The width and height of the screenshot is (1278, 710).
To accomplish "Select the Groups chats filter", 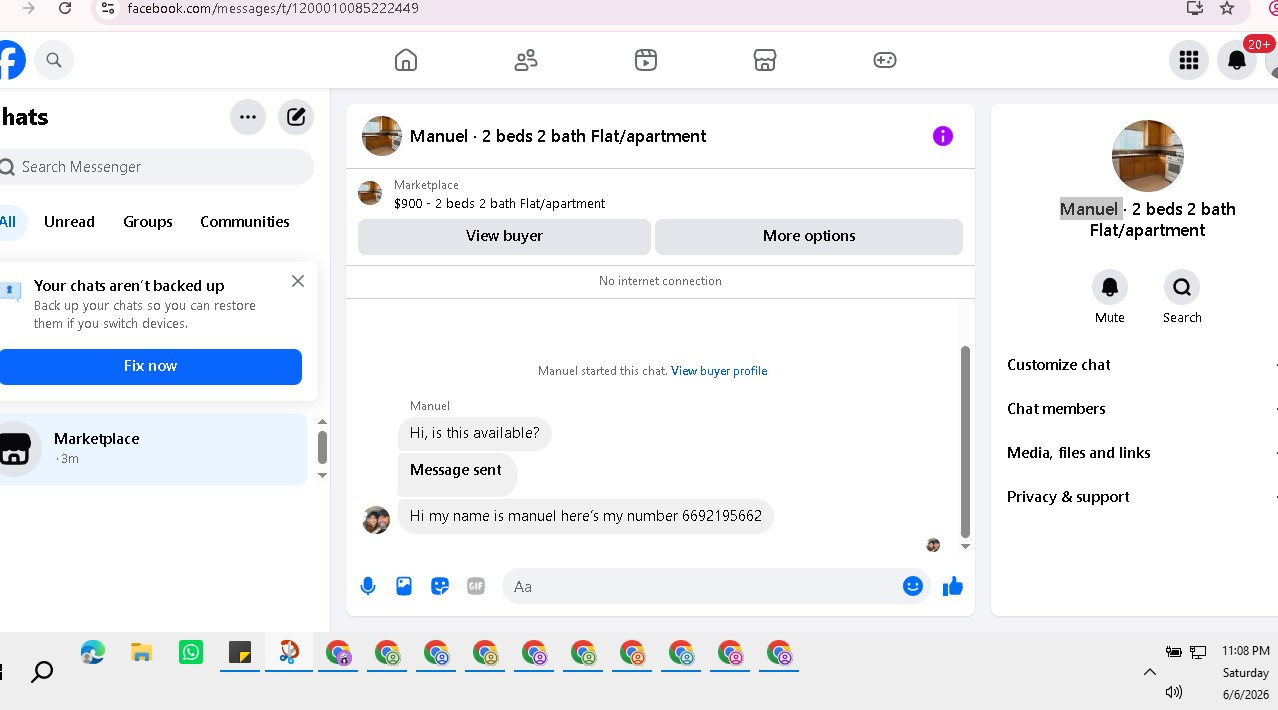I will [x=148, y=222].
